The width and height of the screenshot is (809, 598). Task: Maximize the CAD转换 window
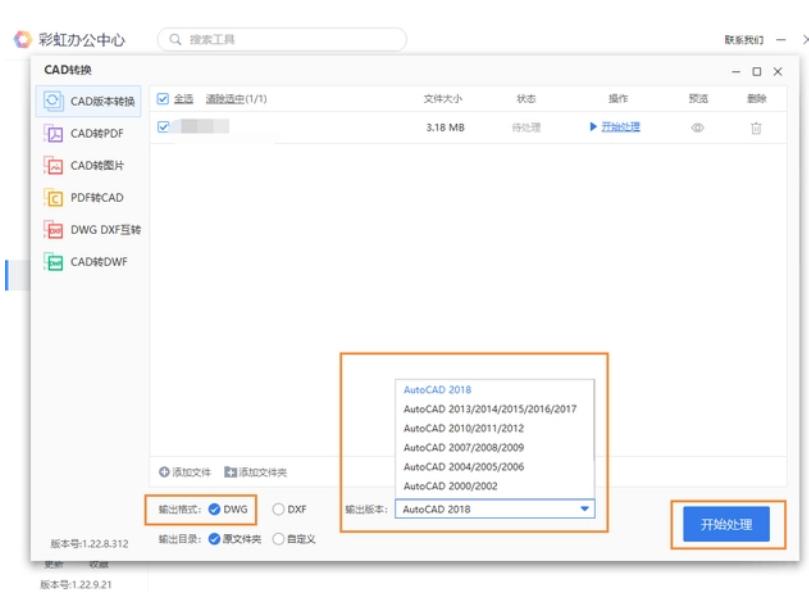[x=756, y=72]
